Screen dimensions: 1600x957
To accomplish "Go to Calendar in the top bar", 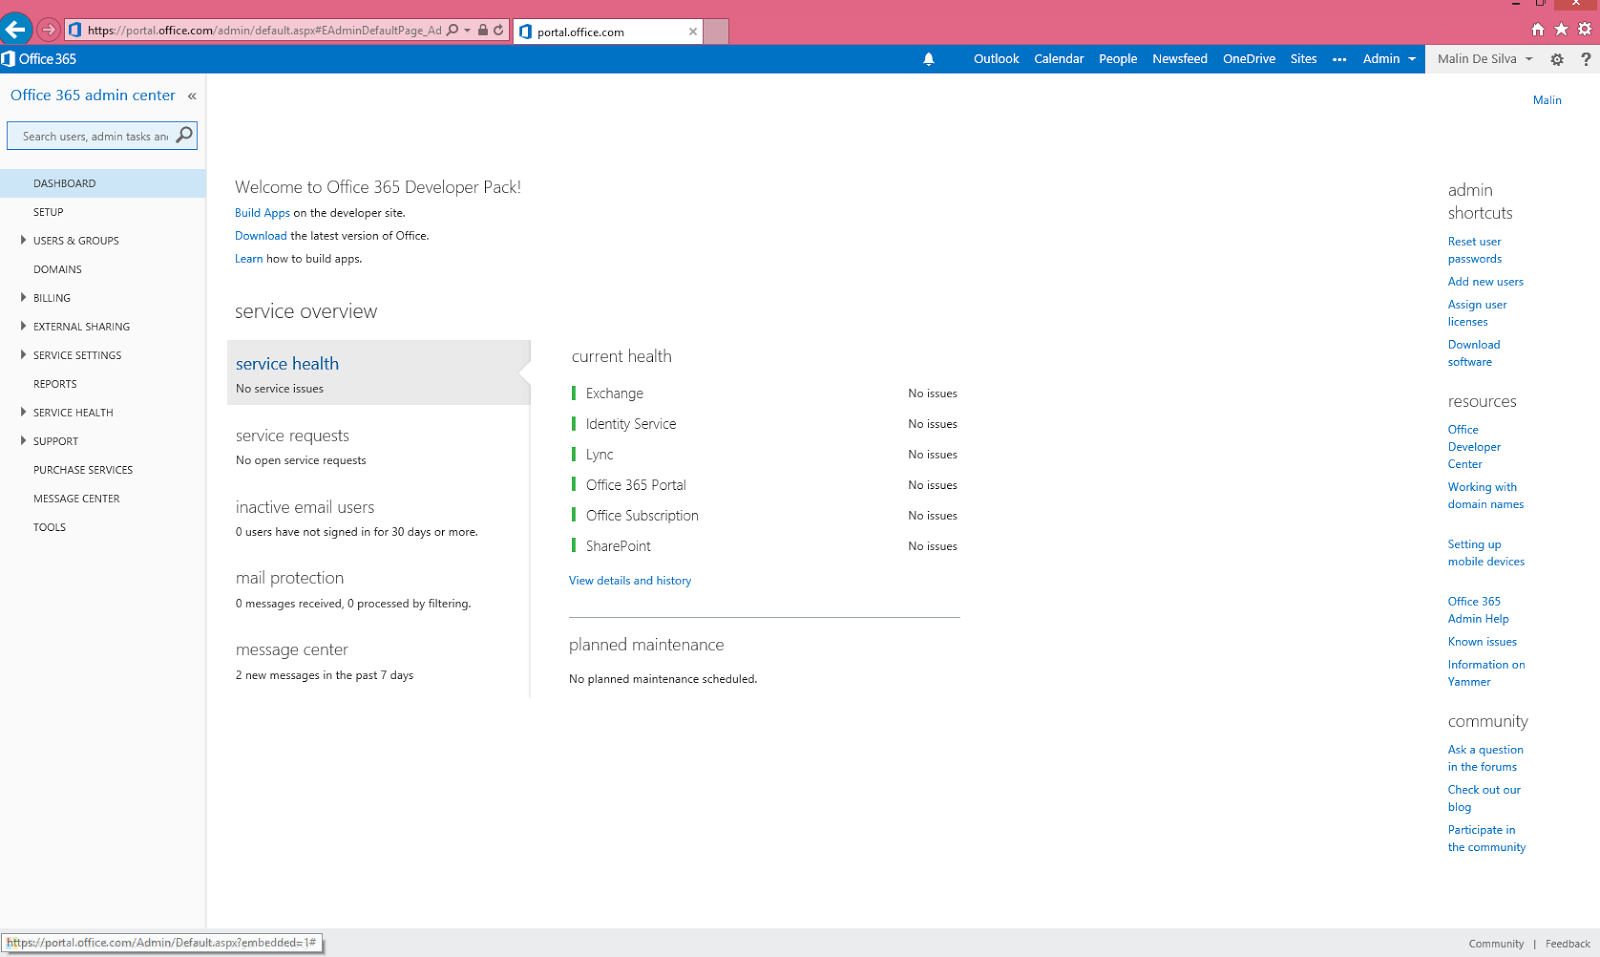I will point(1059,59).
